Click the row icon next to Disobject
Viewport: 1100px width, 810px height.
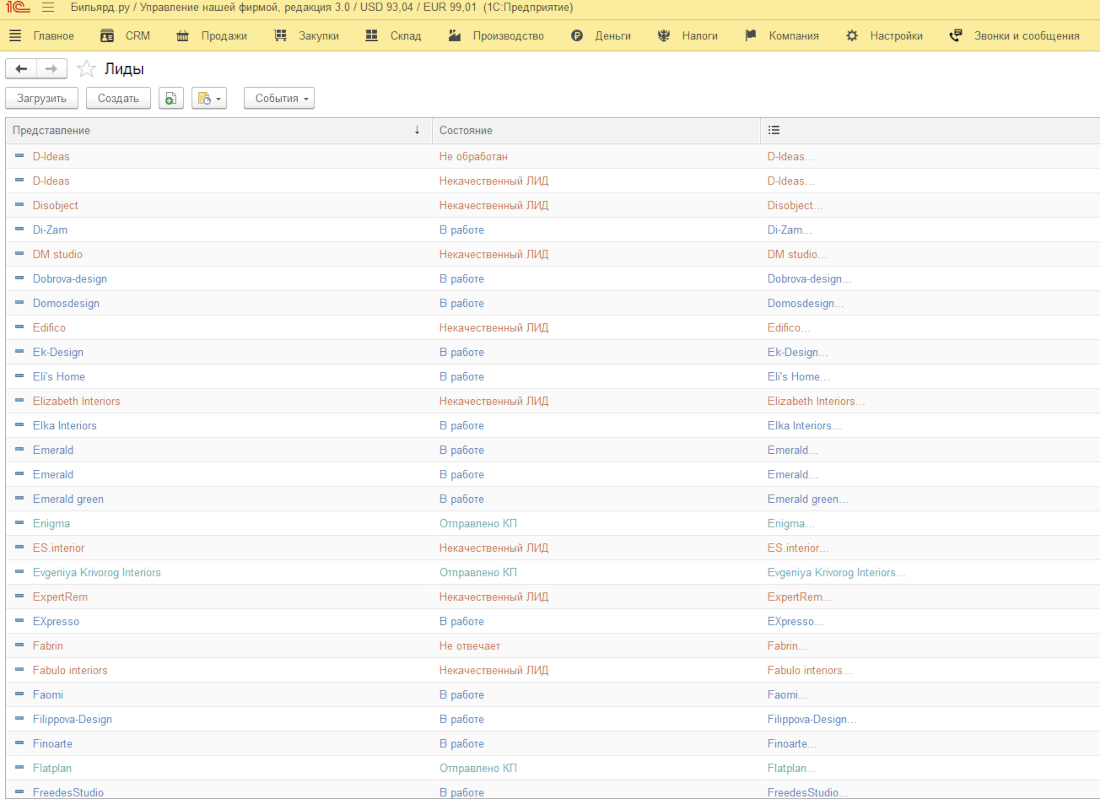tap(19, 205)
